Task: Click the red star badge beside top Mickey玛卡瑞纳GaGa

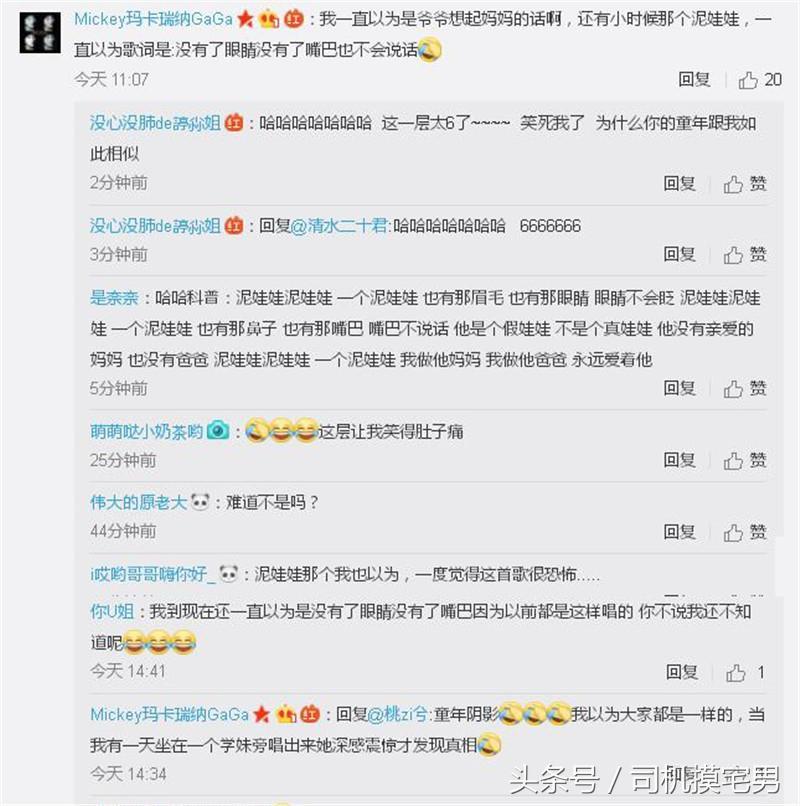Action: (246, 20)
